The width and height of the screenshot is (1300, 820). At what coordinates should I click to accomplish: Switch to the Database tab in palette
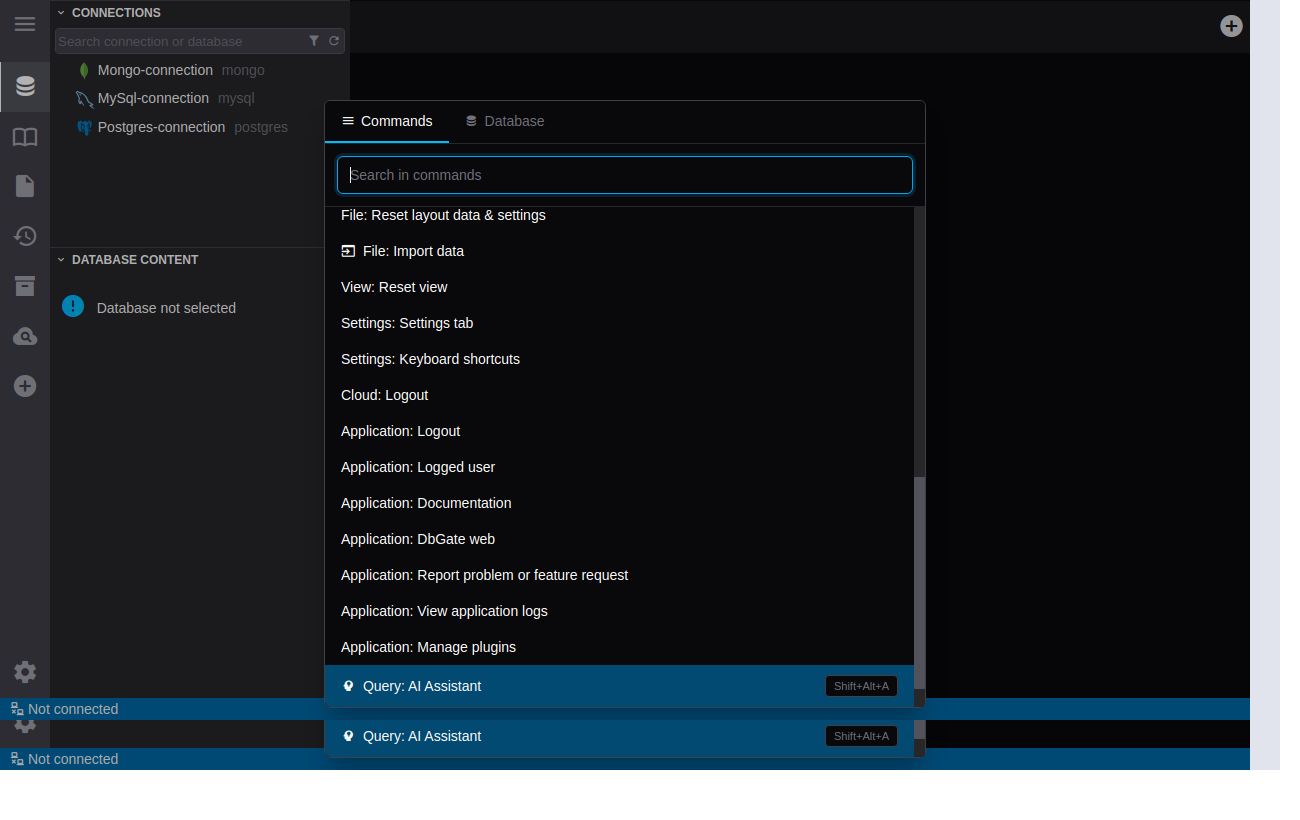(505, 121)
